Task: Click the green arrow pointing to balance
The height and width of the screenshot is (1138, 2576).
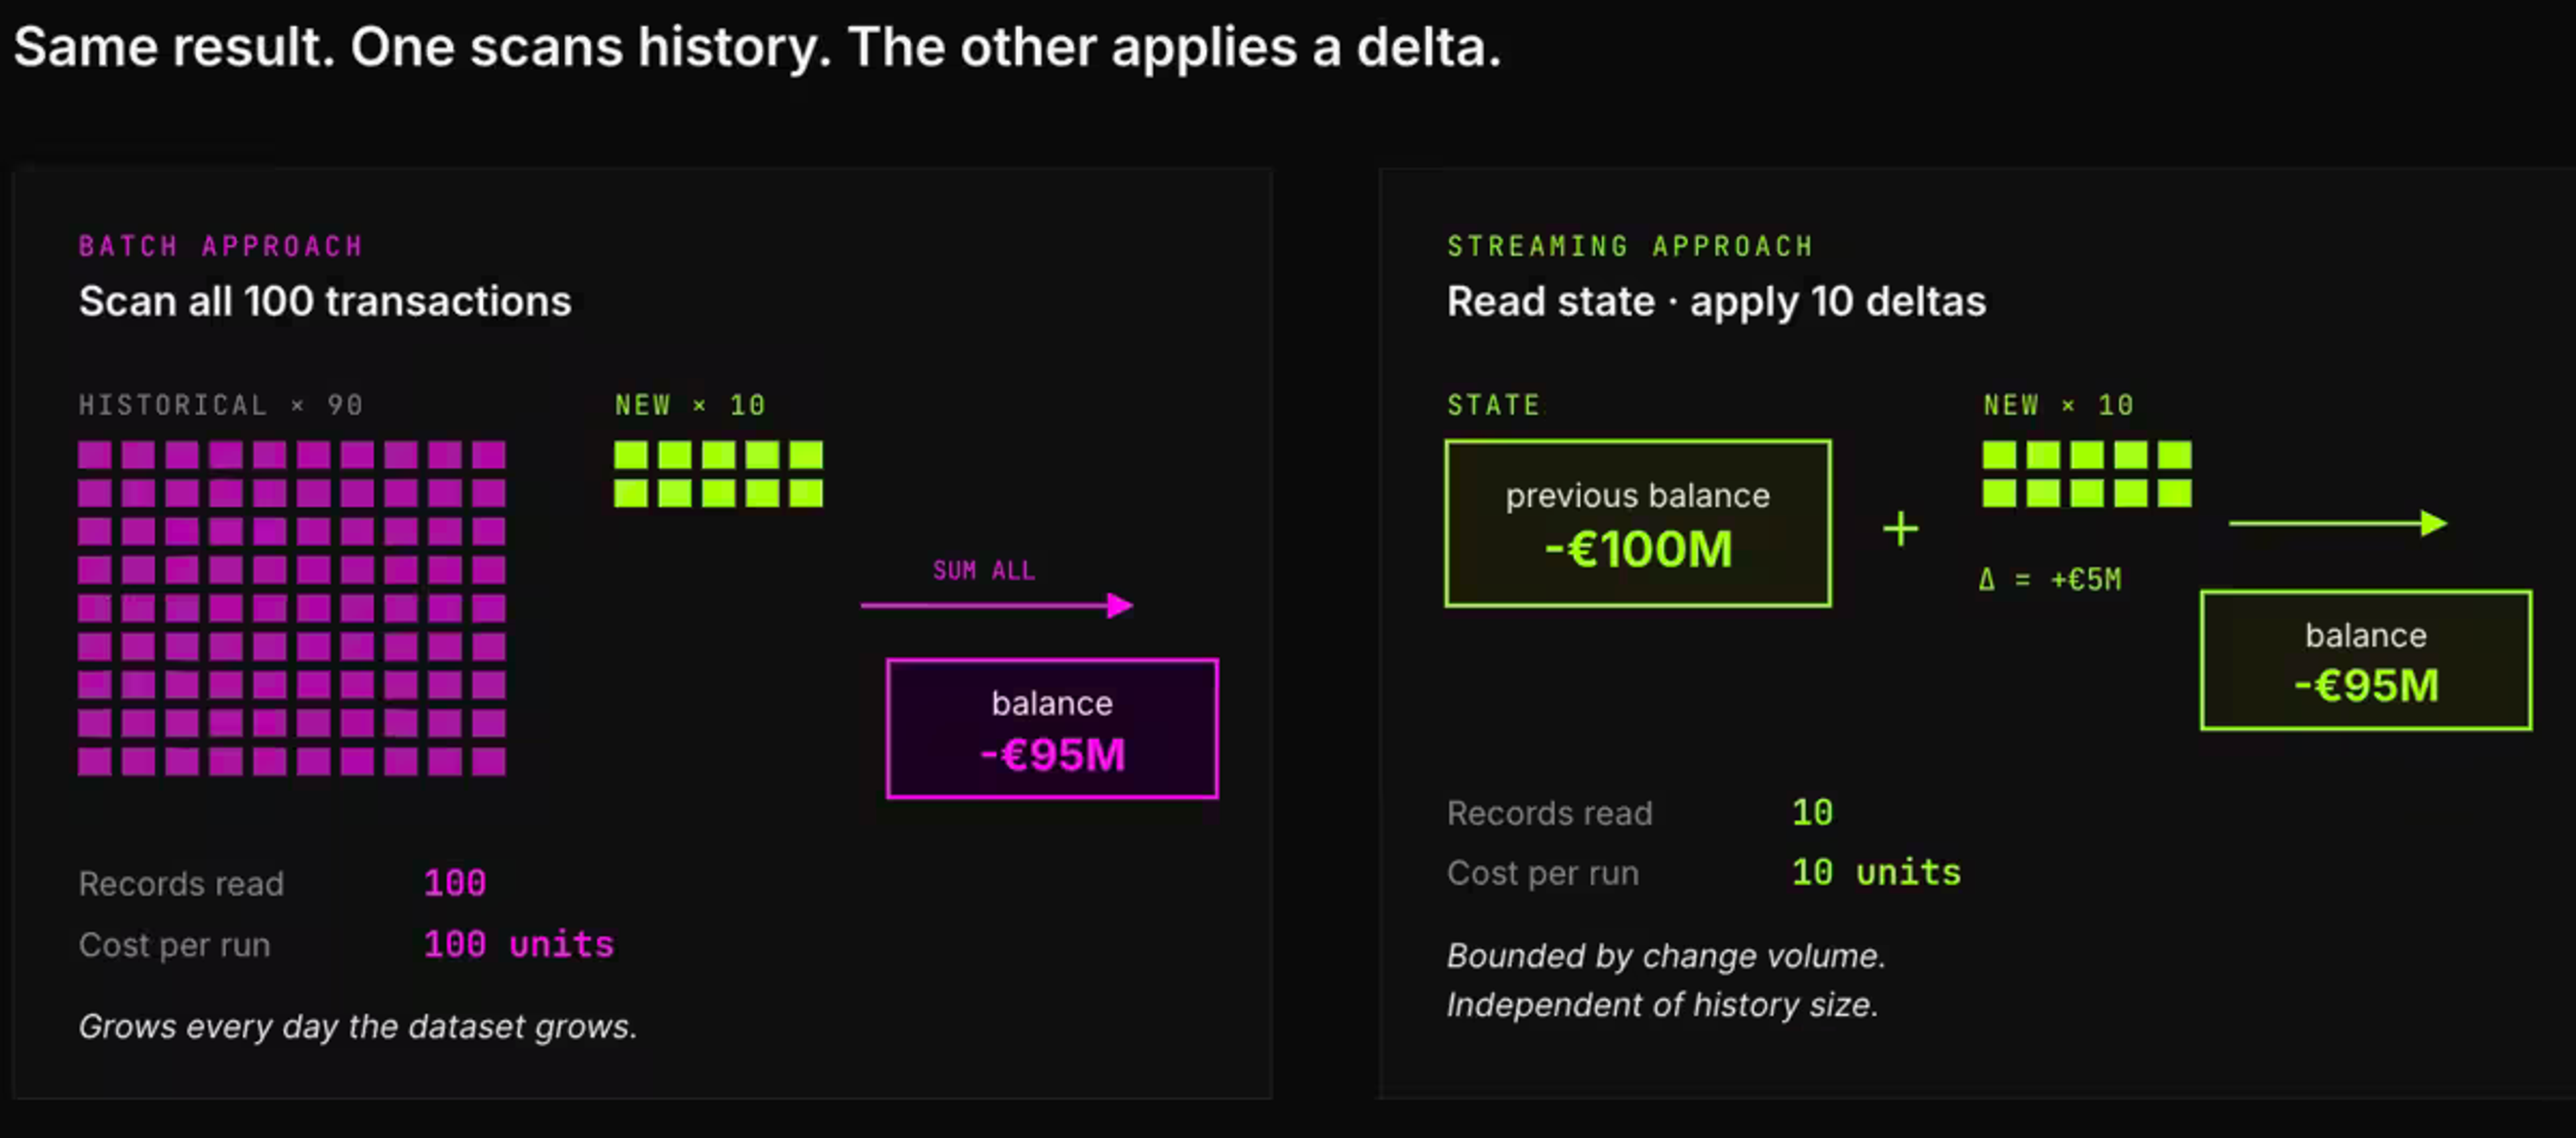Action: click(x=2338, y=523)
